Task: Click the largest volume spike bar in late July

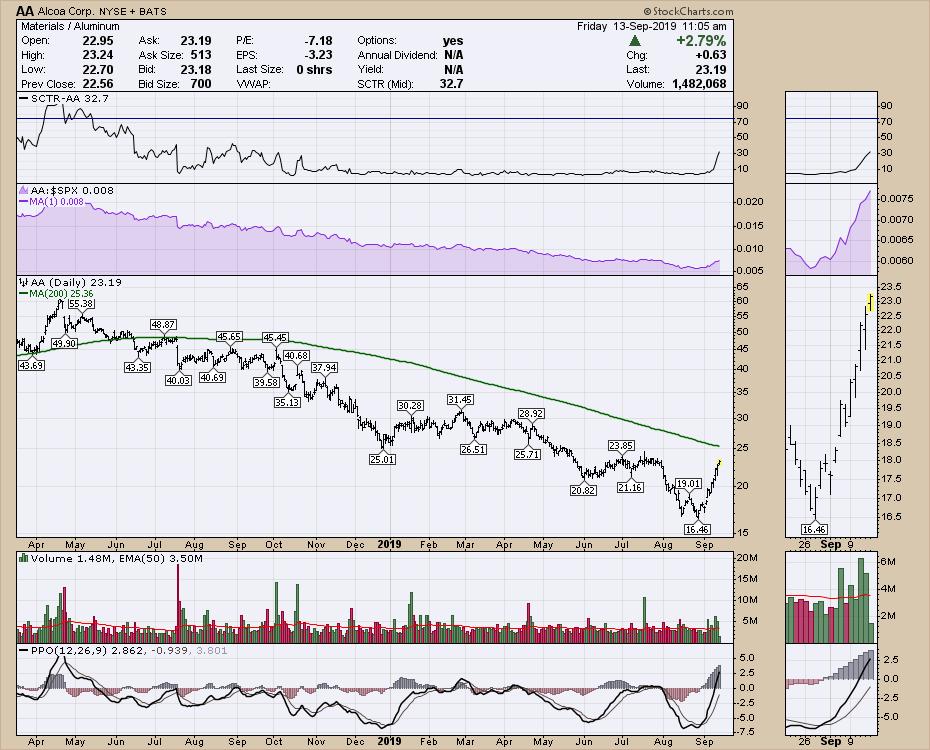Action: click(x=177, y=604)
